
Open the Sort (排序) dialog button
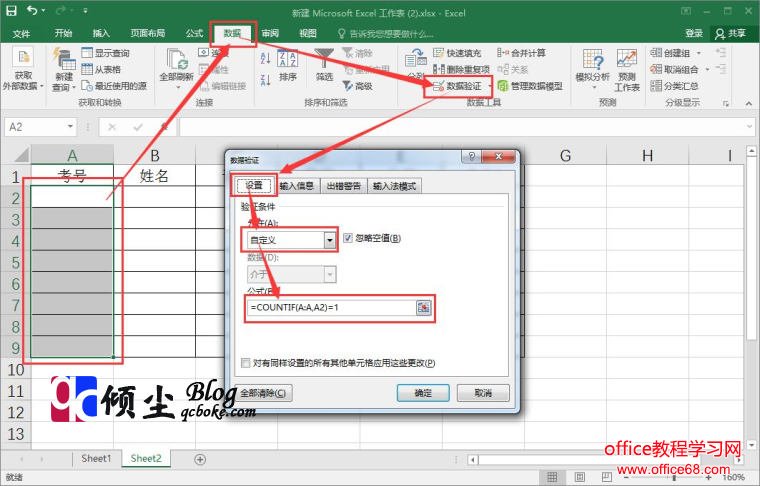point(287,66)
